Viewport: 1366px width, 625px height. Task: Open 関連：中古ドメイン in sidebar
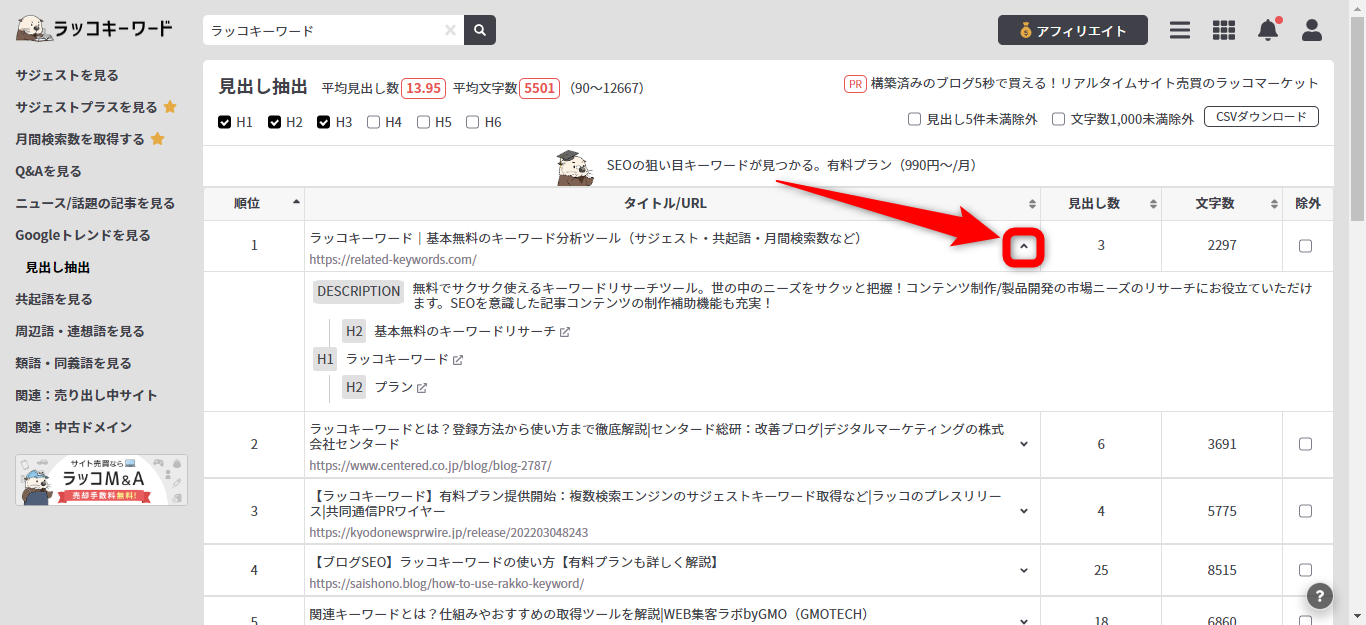(x=73, y=427)
